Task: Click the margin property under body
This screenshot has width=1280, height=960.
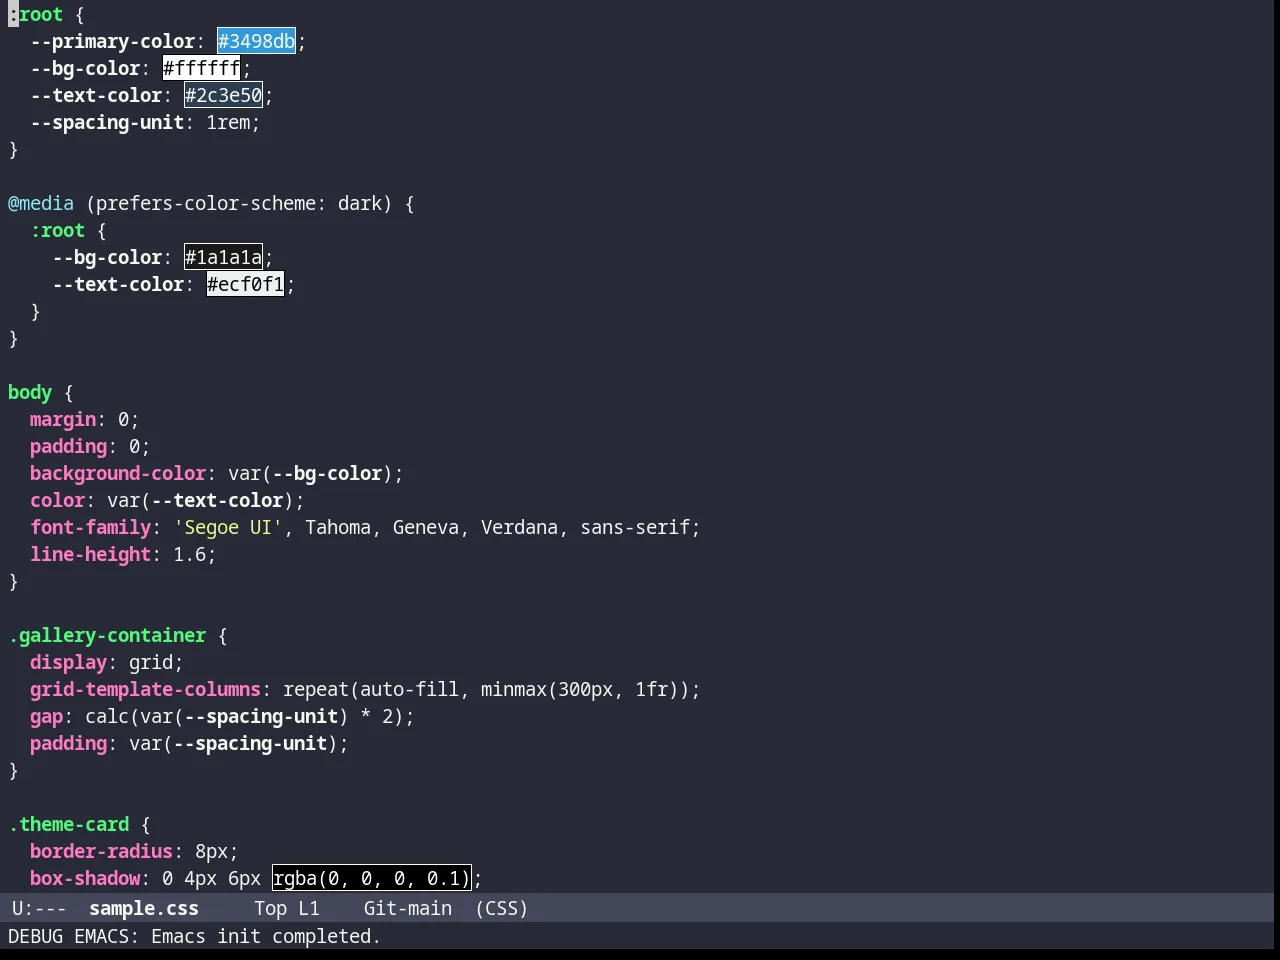Action: coord(63,419)
